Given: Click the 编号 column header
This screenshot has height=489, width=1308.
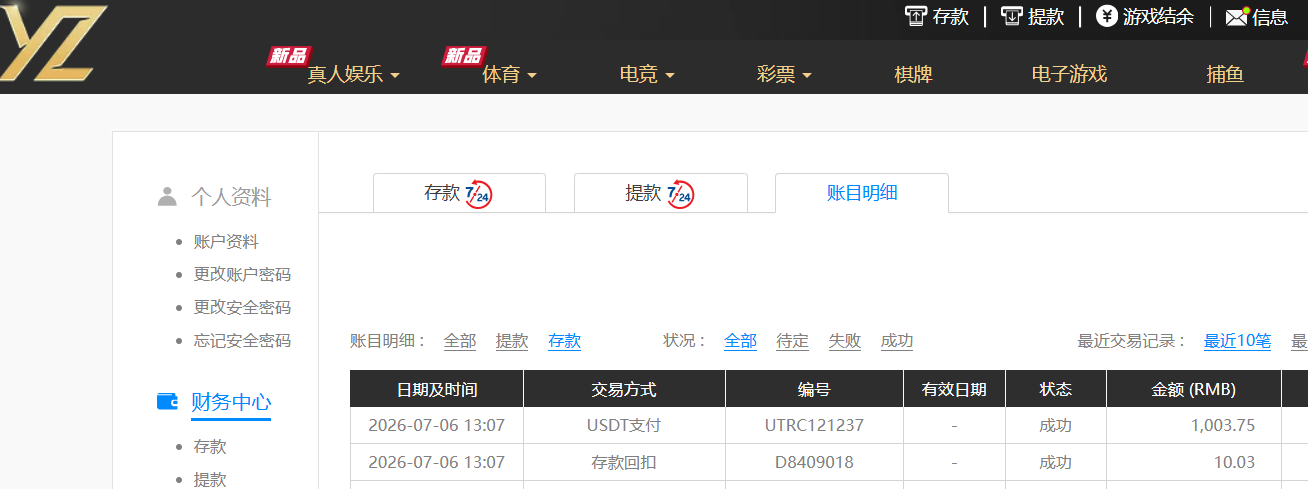Looking at the screenshot, I should click(x=814, y=389).
